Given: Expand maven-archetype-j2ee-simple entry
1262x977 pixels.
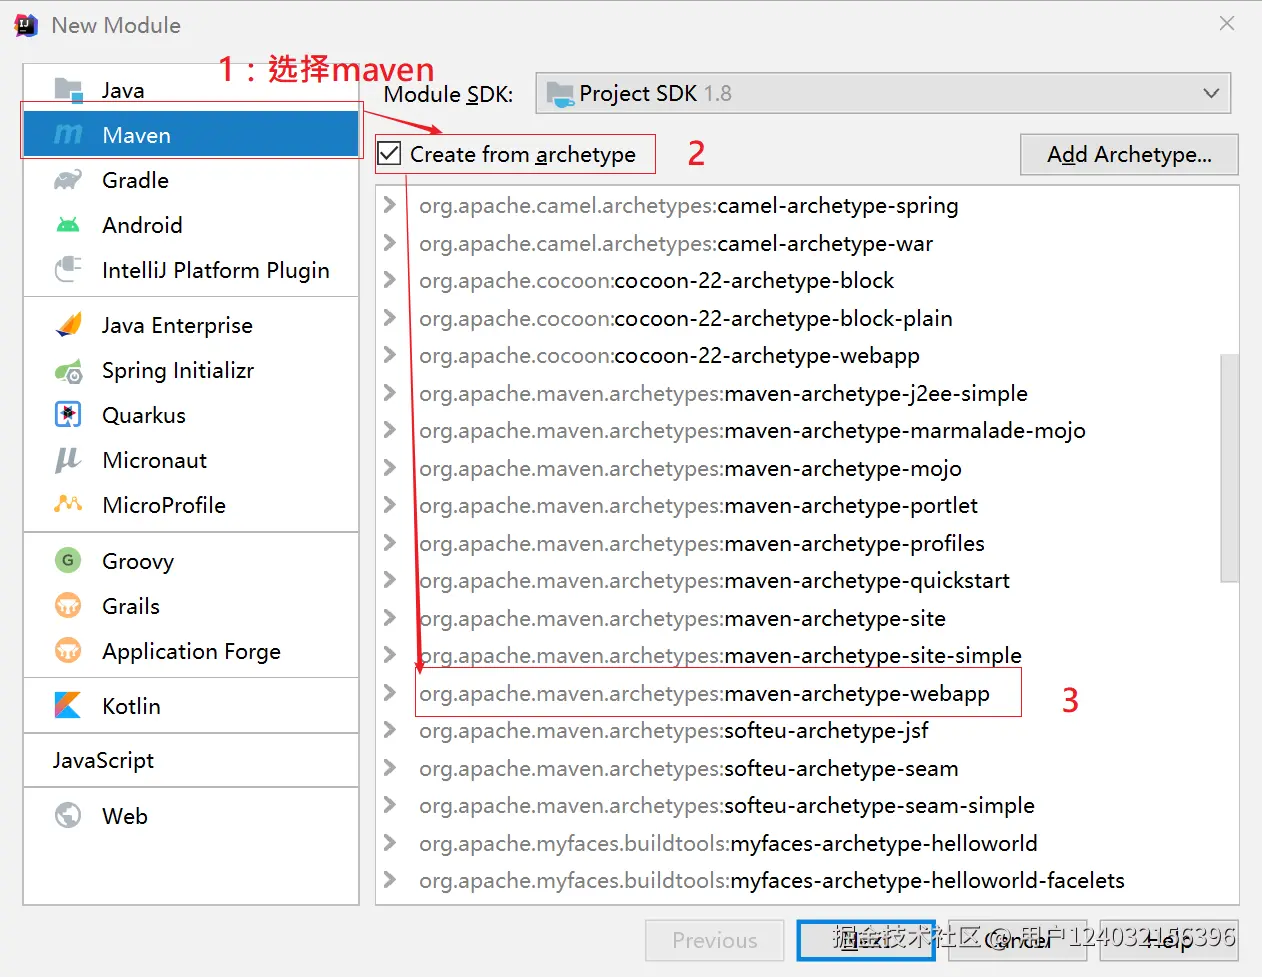Looking at the screenshot, I should pyautogui.click(x=390, y=393).
